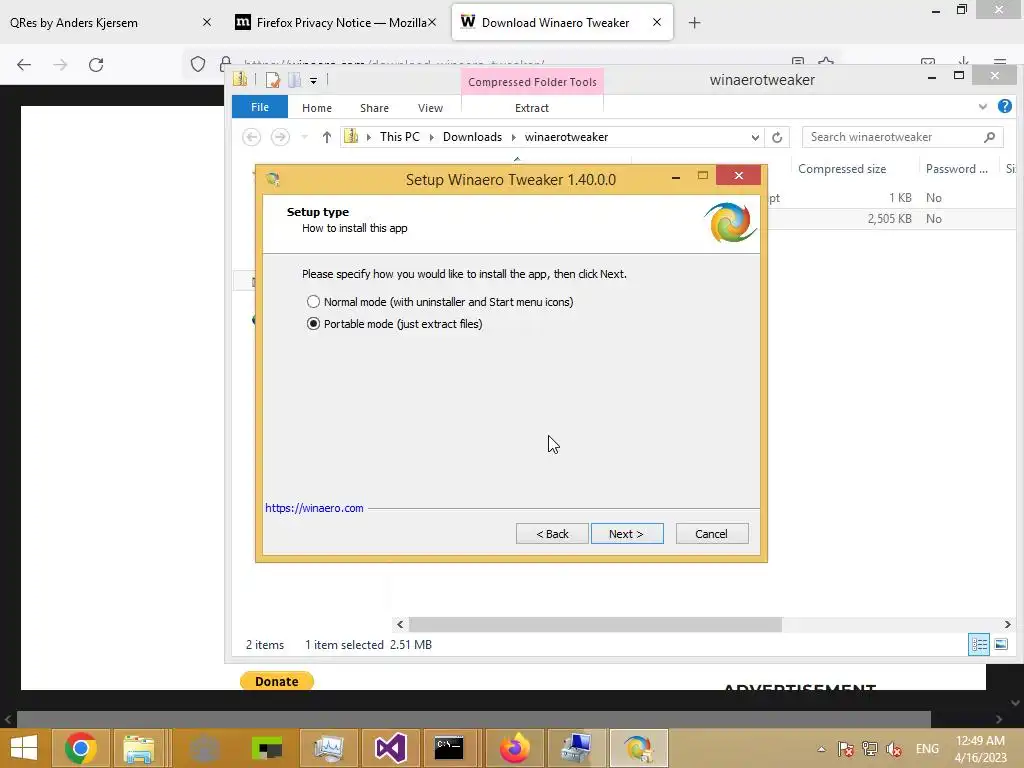Click Explorer scrollbar left arrow

(x=400, y=624)
